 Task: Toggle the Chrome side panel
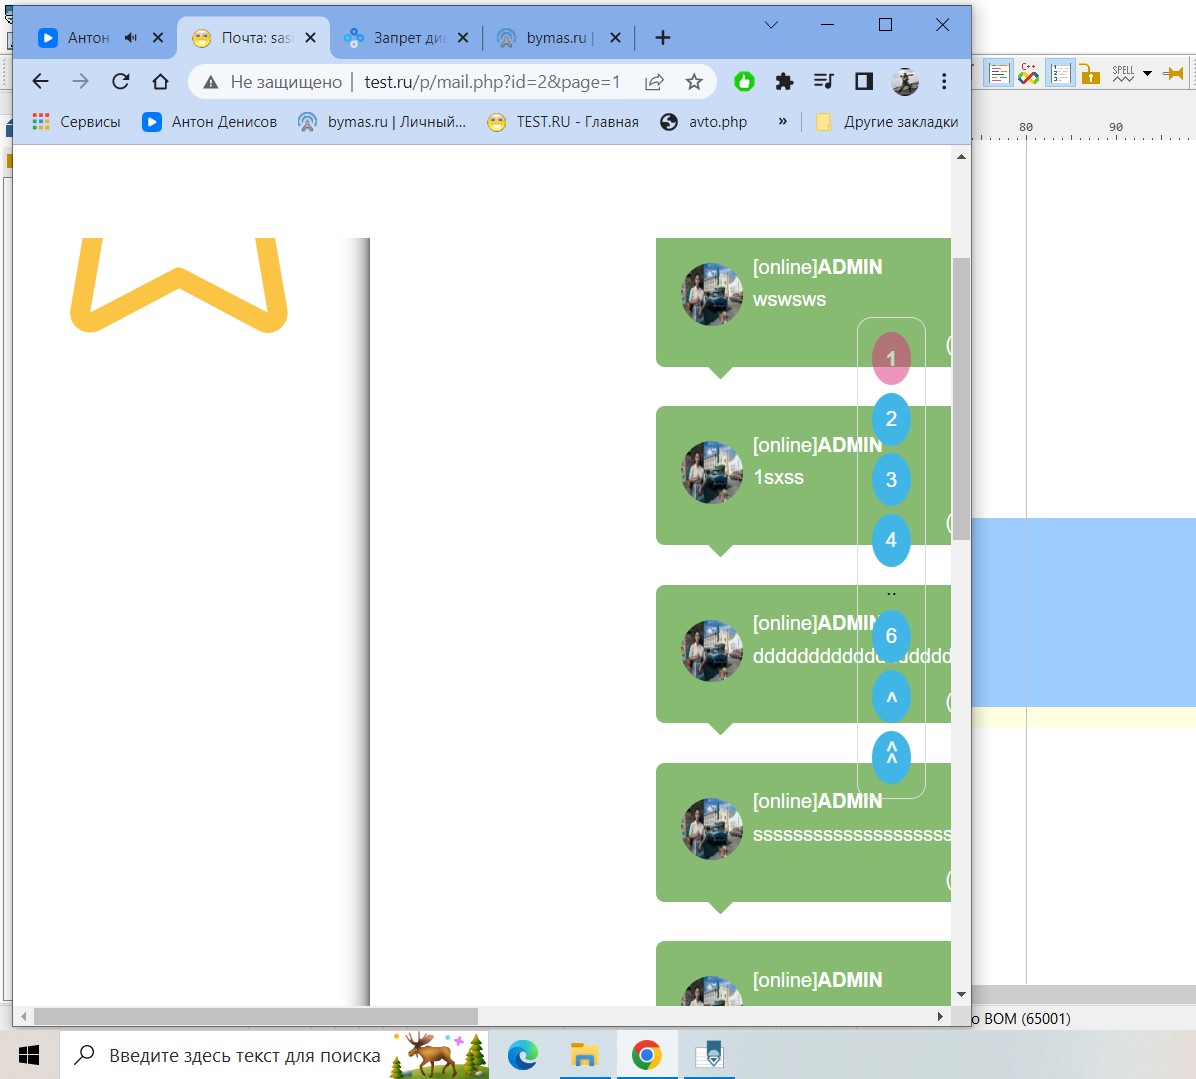[864, 82]
